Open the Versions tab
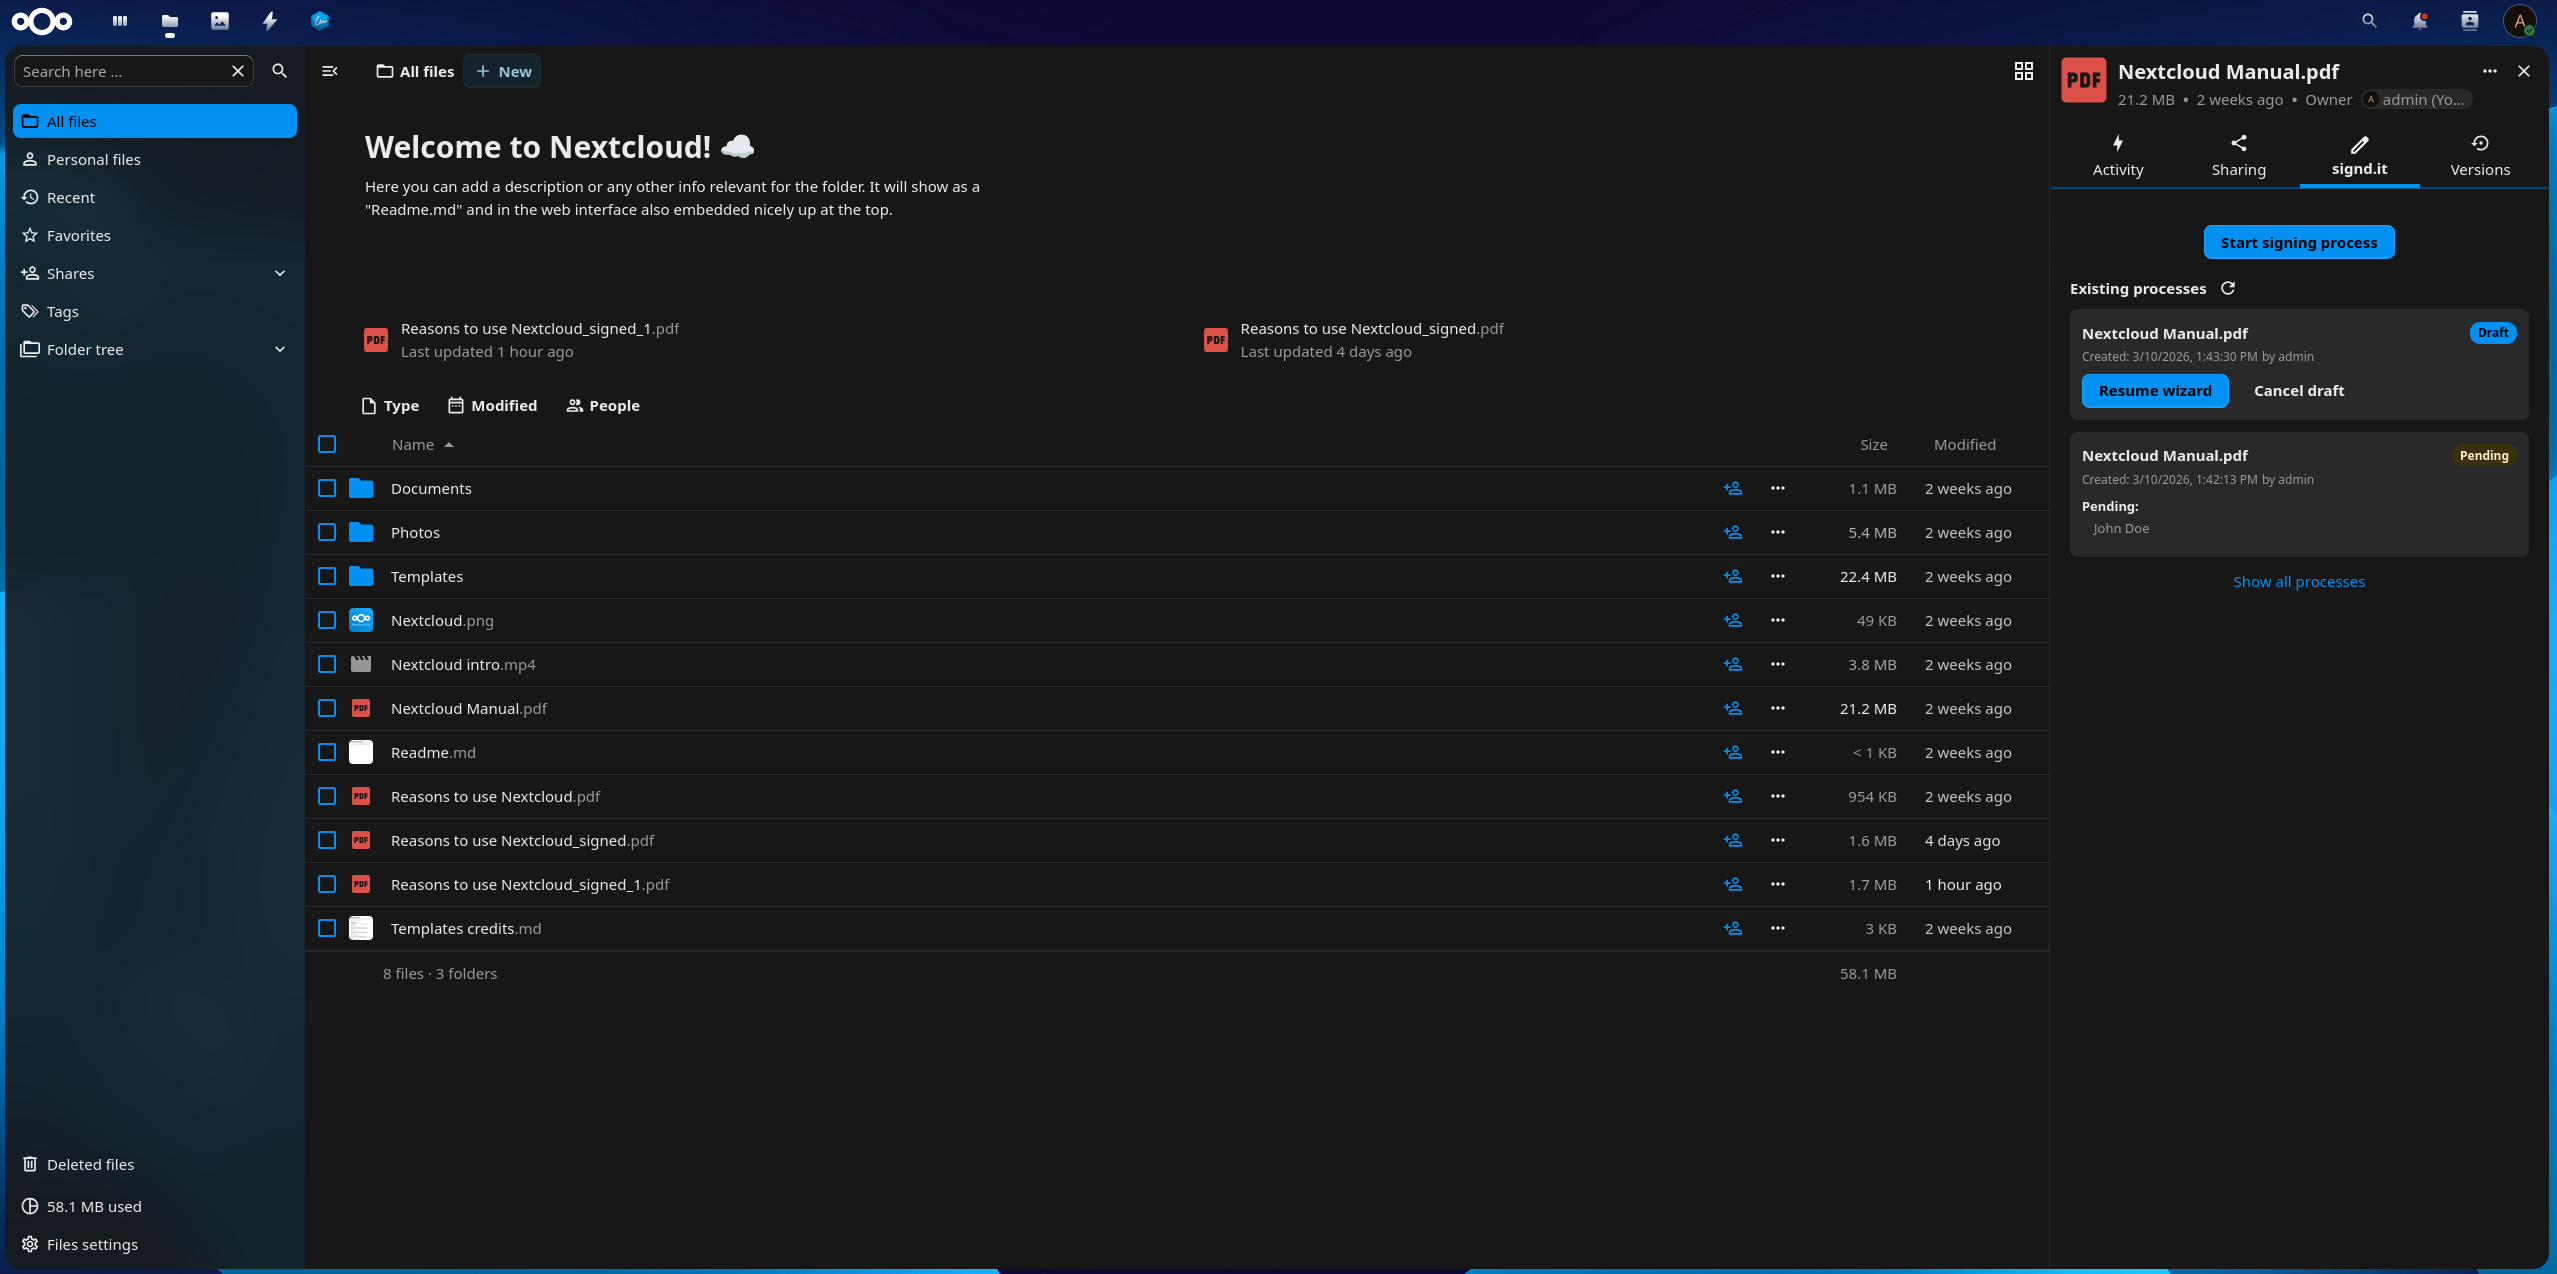This screenshot has height=1274, width=2557. pyautogui.click(x=2479, y=155)
